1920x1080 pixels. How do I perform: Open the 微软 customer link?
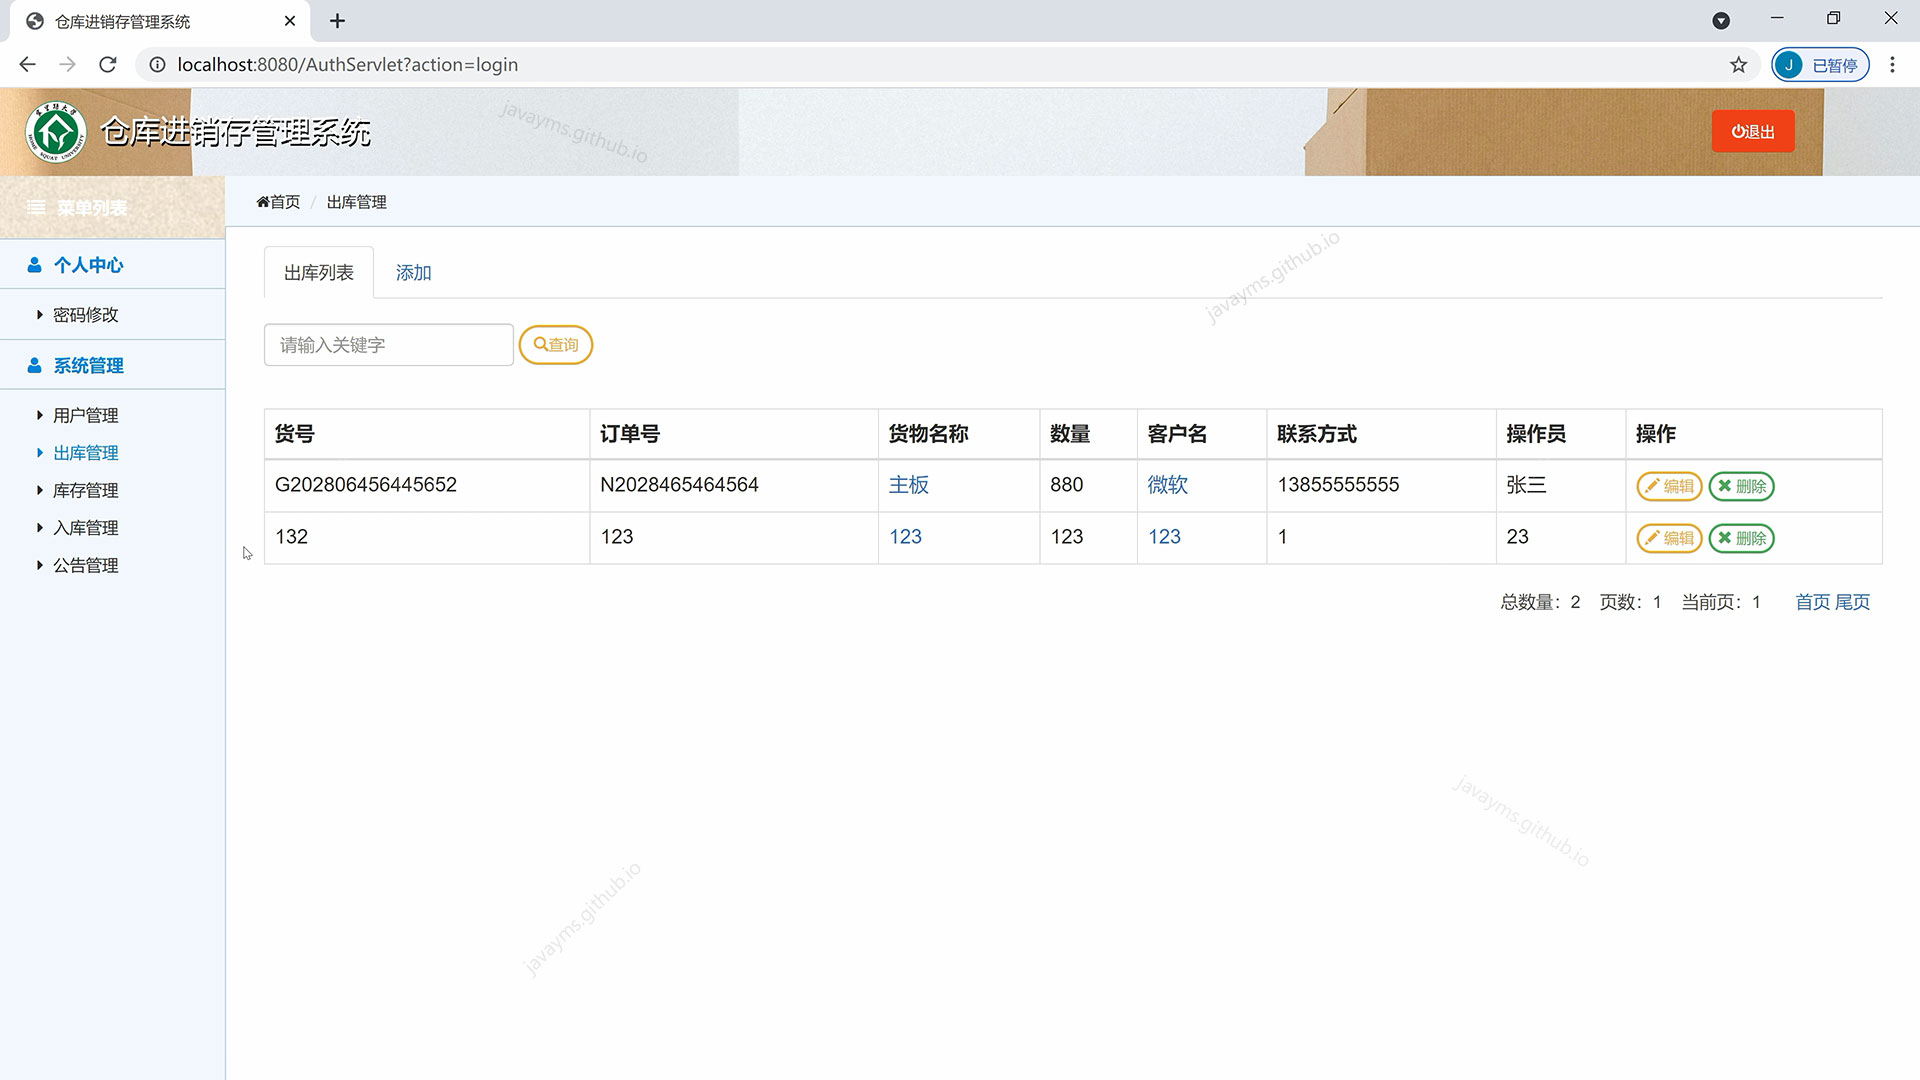[1166, 485]
